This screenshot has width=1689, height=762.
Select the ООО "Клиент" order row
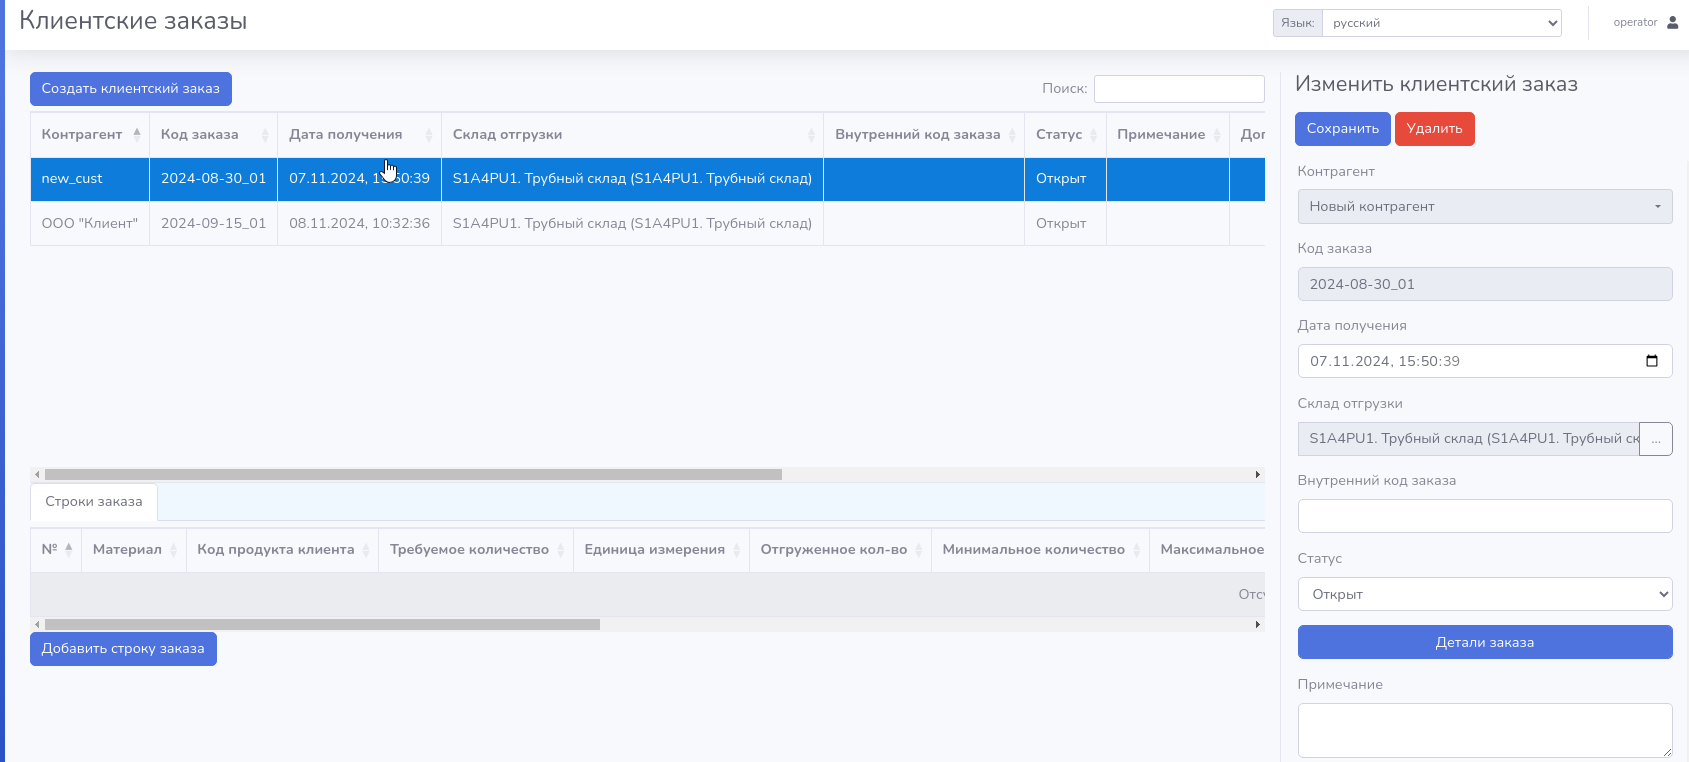point(90,223)
